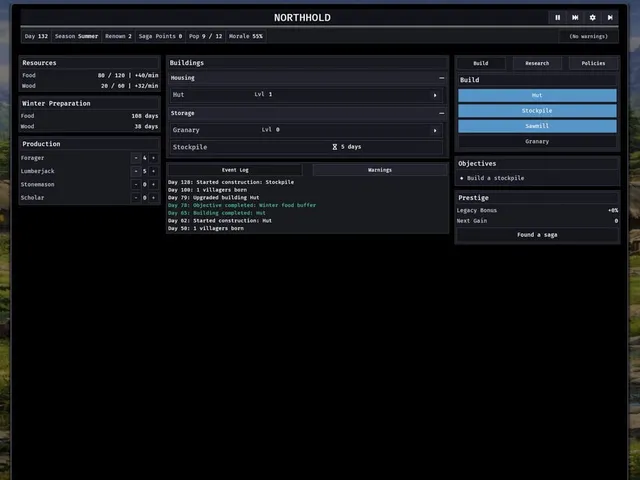Open the Warnings tab
The image size is (640, 480).
pos(380,170)
